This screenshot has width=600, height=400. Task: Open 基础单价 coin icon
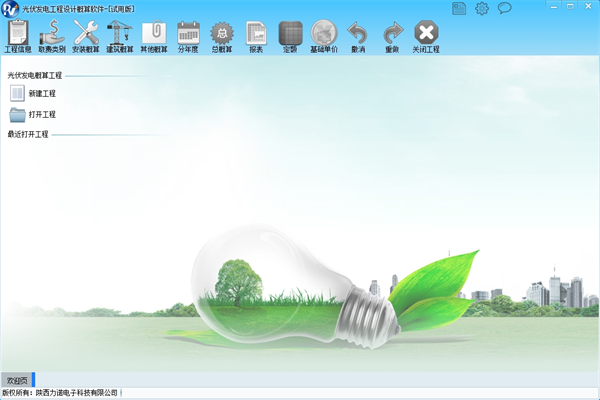[x=324, y=33]
